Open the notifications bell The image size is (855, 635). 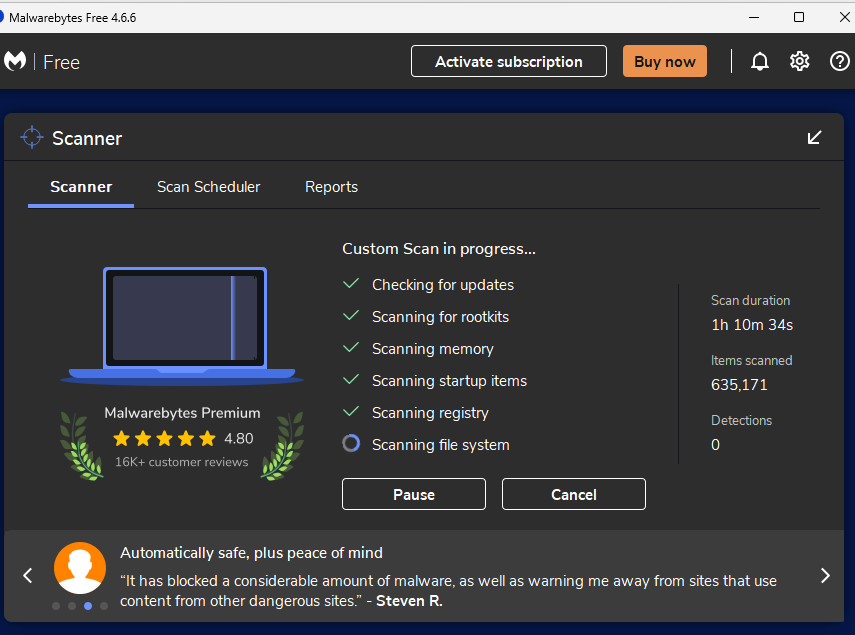tap(760, 62)
